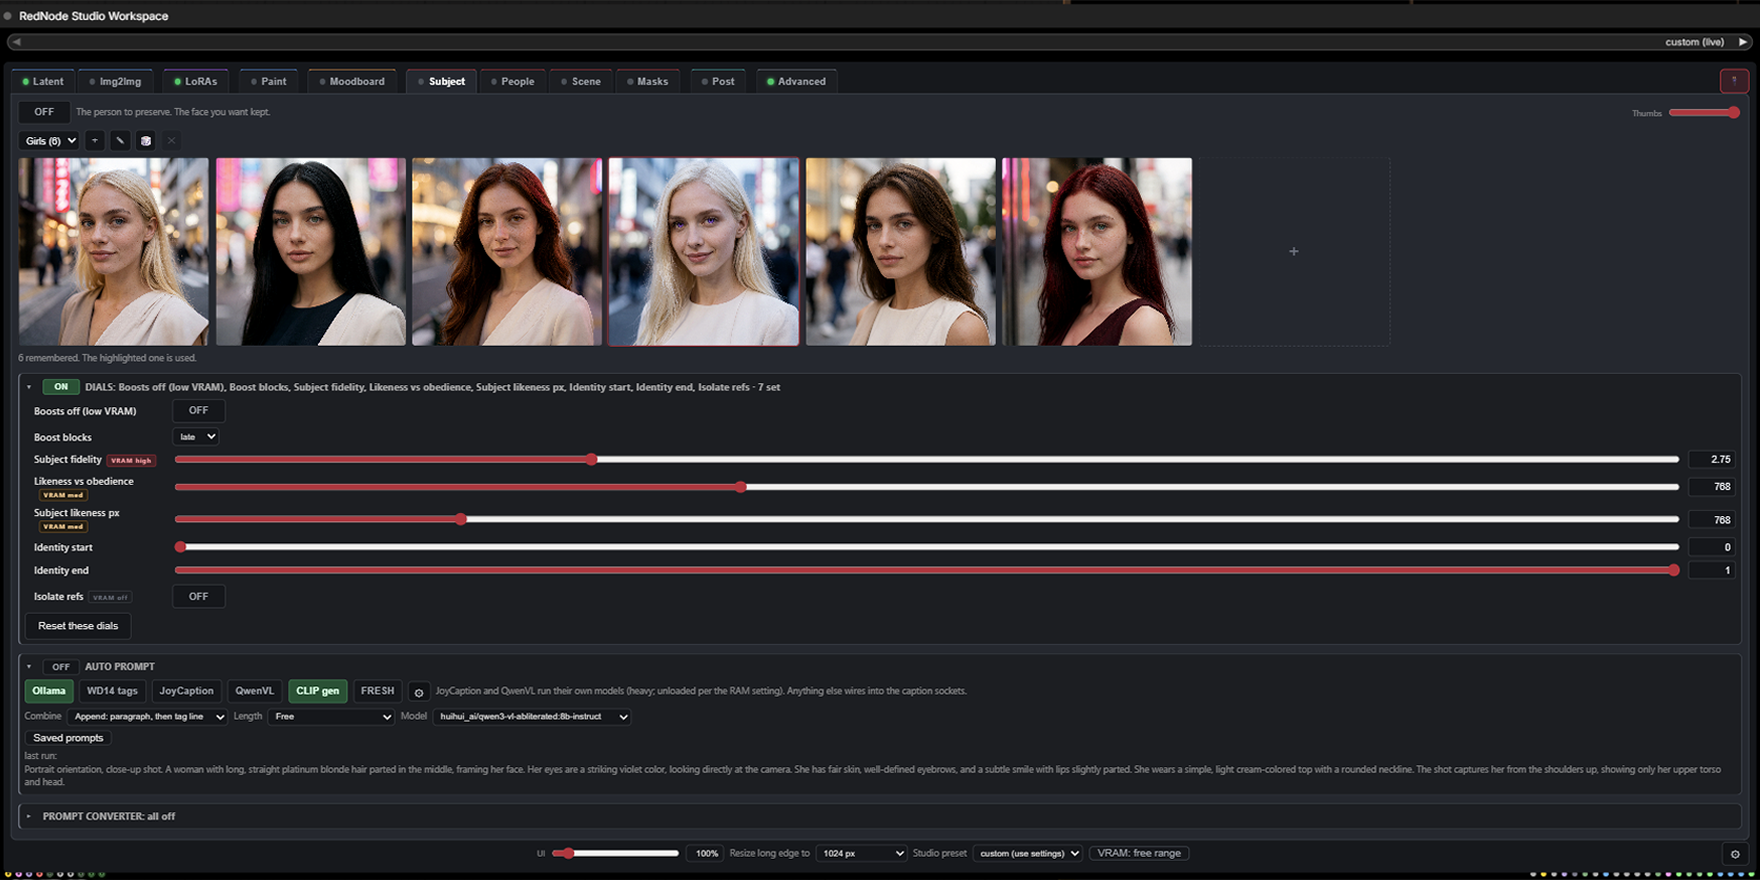
Task: Toggle the CLIP gen source
Action: pyautogui.click(x=318, y=691)
